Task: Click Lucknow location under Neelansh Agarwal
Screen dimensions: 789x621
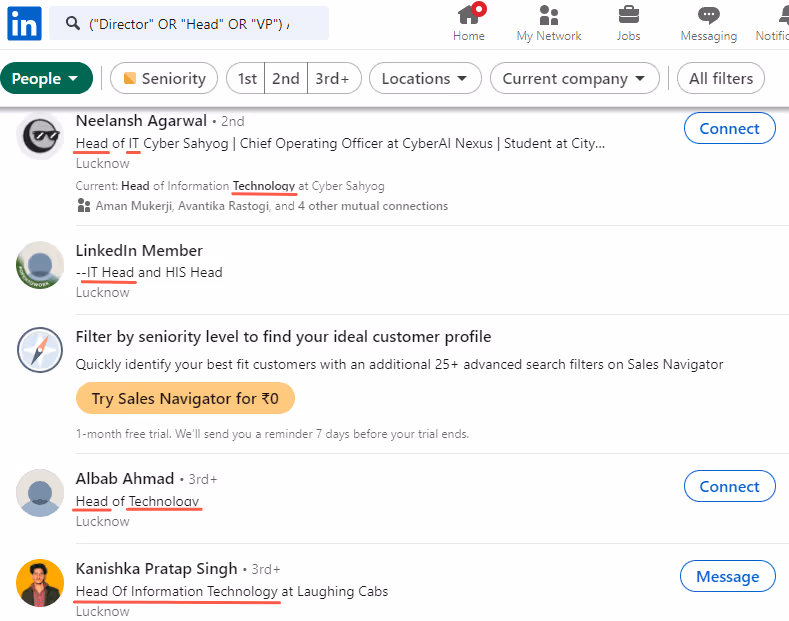Action: [103, 164]
